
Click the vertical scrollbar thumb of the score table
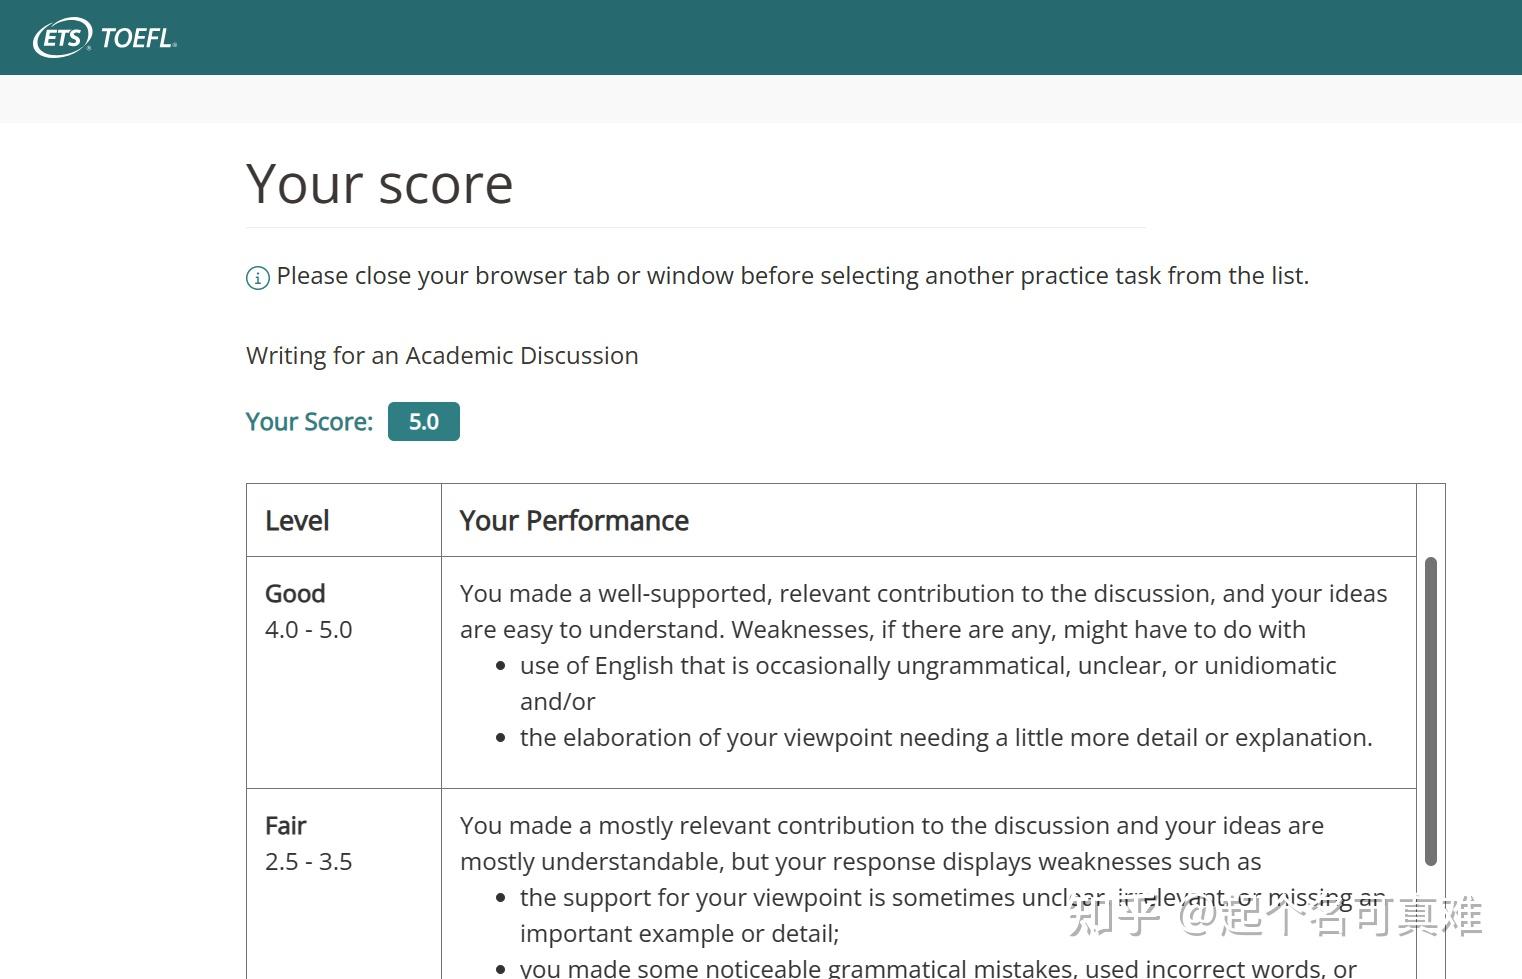(x=1430, y=711)
